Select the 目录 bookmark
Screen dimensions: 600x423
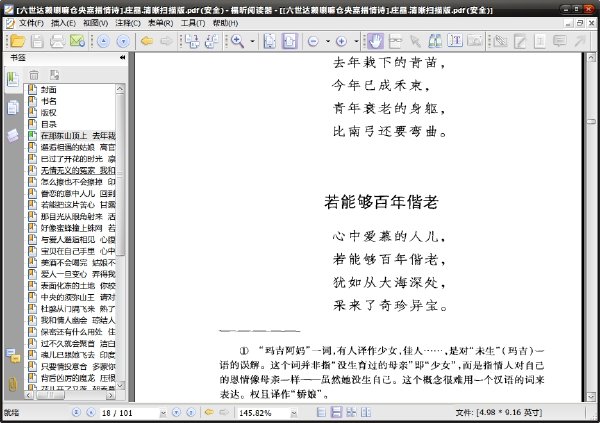pos(49,124)
